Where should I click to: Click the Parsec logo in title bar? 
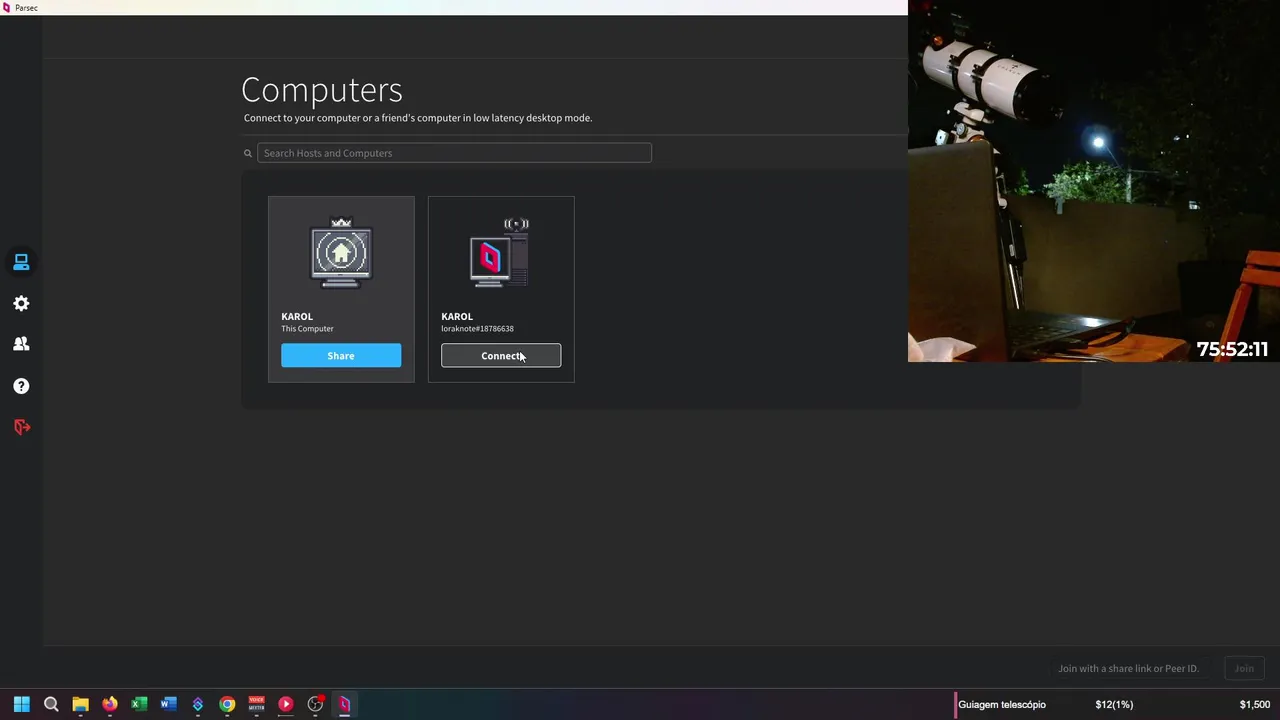tap(7, 7)
